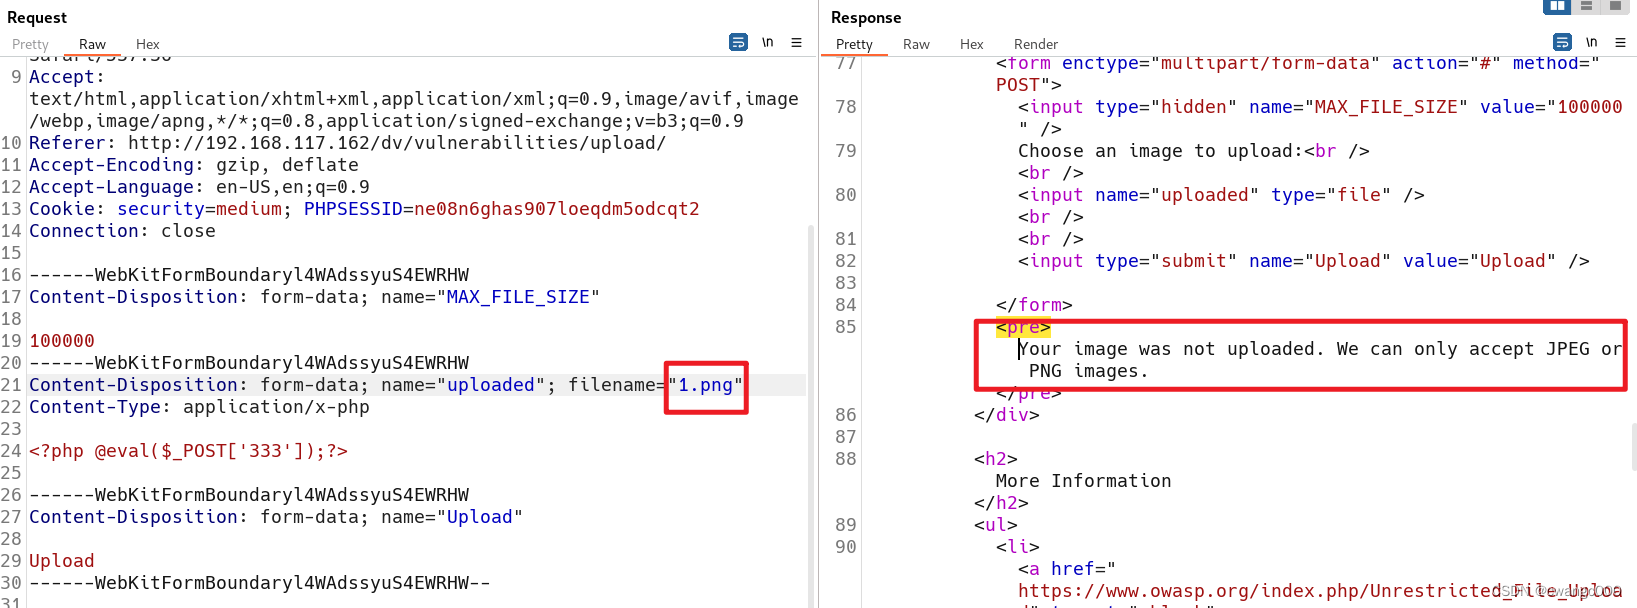Click the name="Upload" Content-Disposition line
Viewport: 1637px width, 608px height.
pyautogui.click(x=276, y=517)
